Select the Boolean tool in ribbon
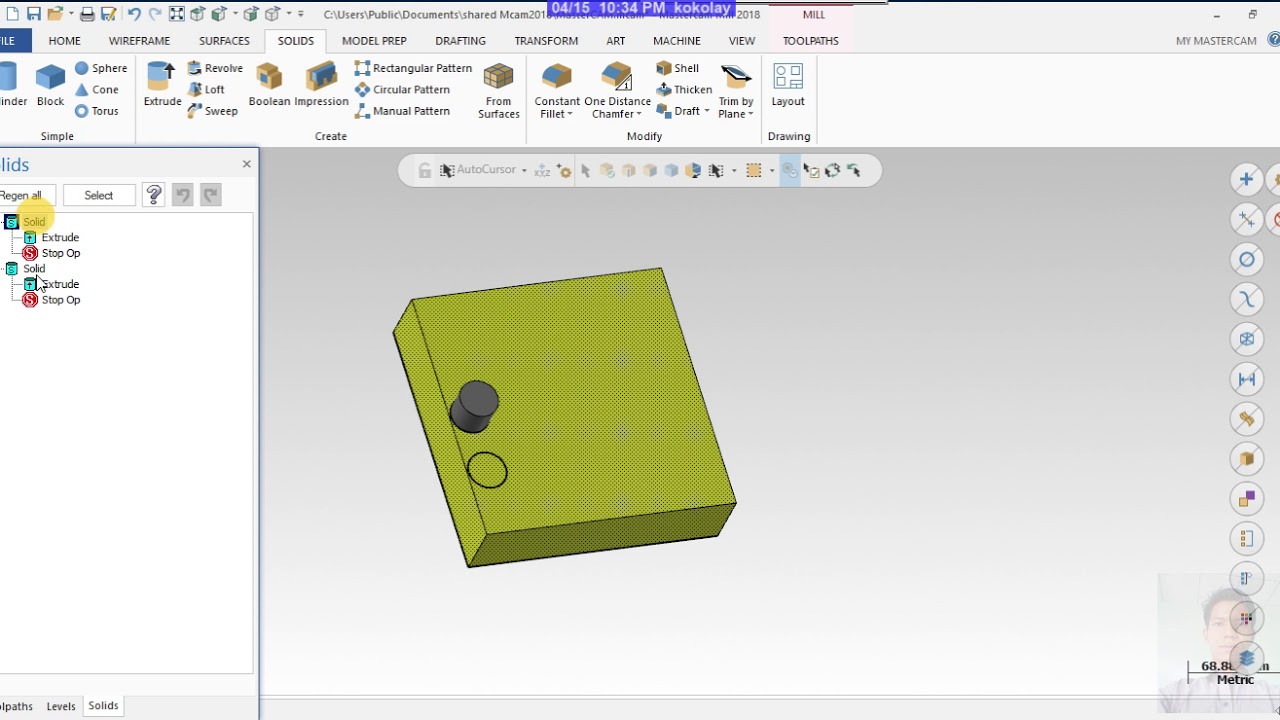Viewport: 1280px width, 720px height. (x=269, y=80)
